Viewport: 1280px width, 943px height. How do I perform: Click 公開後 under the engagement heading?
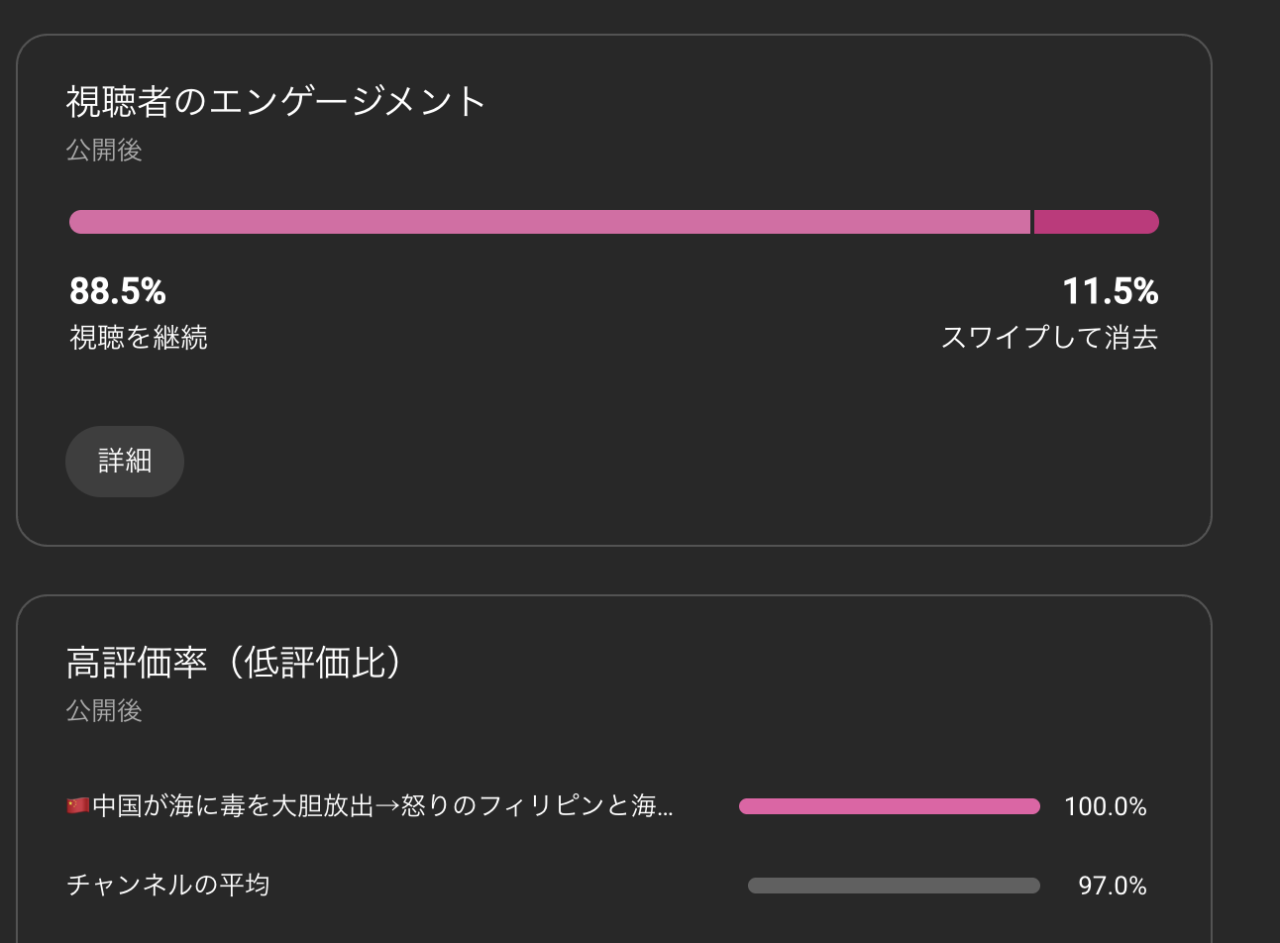tap(104, 151)
